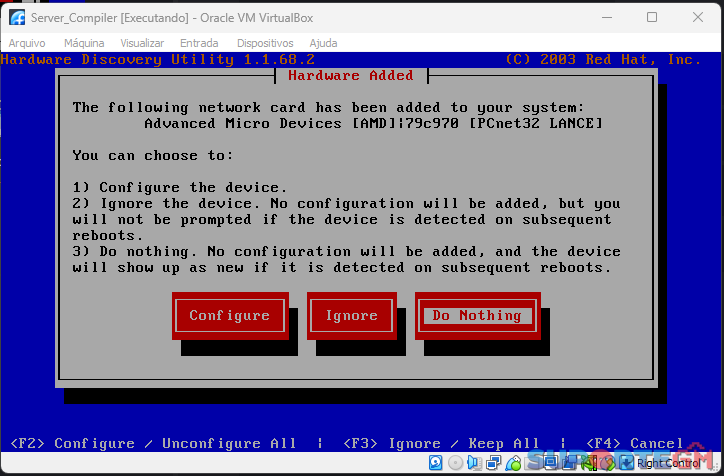The height and width of the screenshot is (476, 724).
Task: Choose the Ignore button
Action: click(351, 315)
